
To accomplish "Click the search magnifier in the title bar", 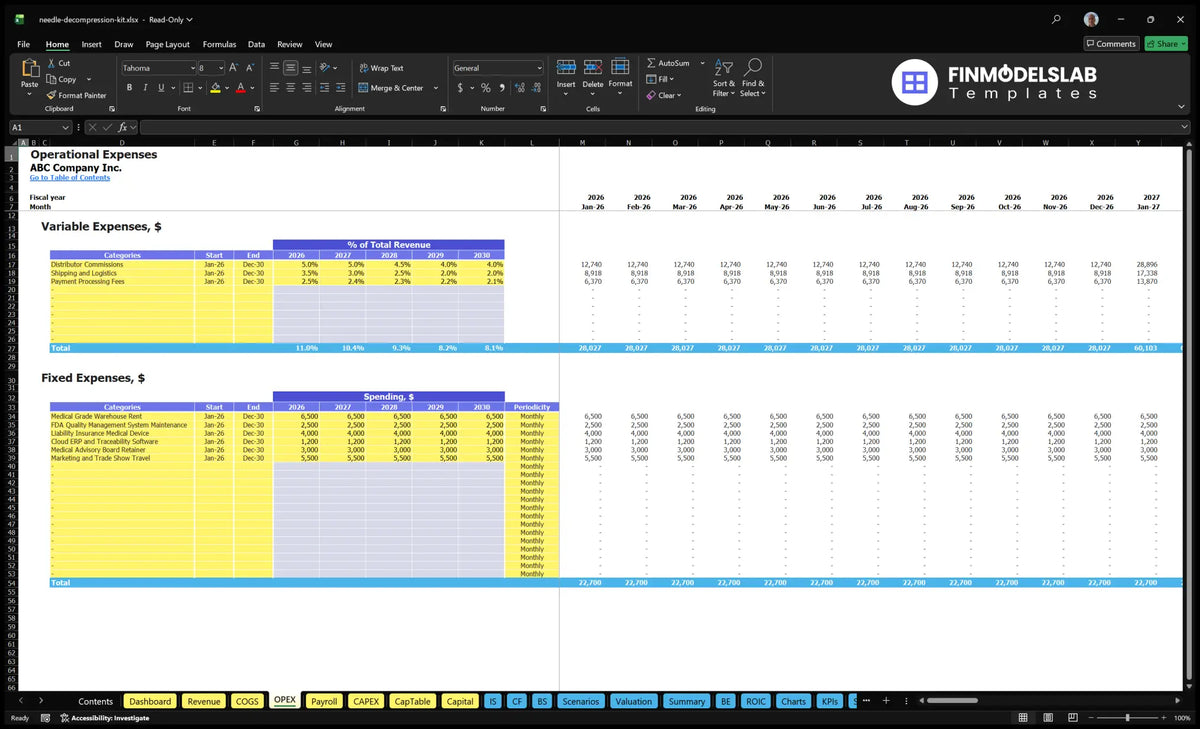I will coord(1057,19).
